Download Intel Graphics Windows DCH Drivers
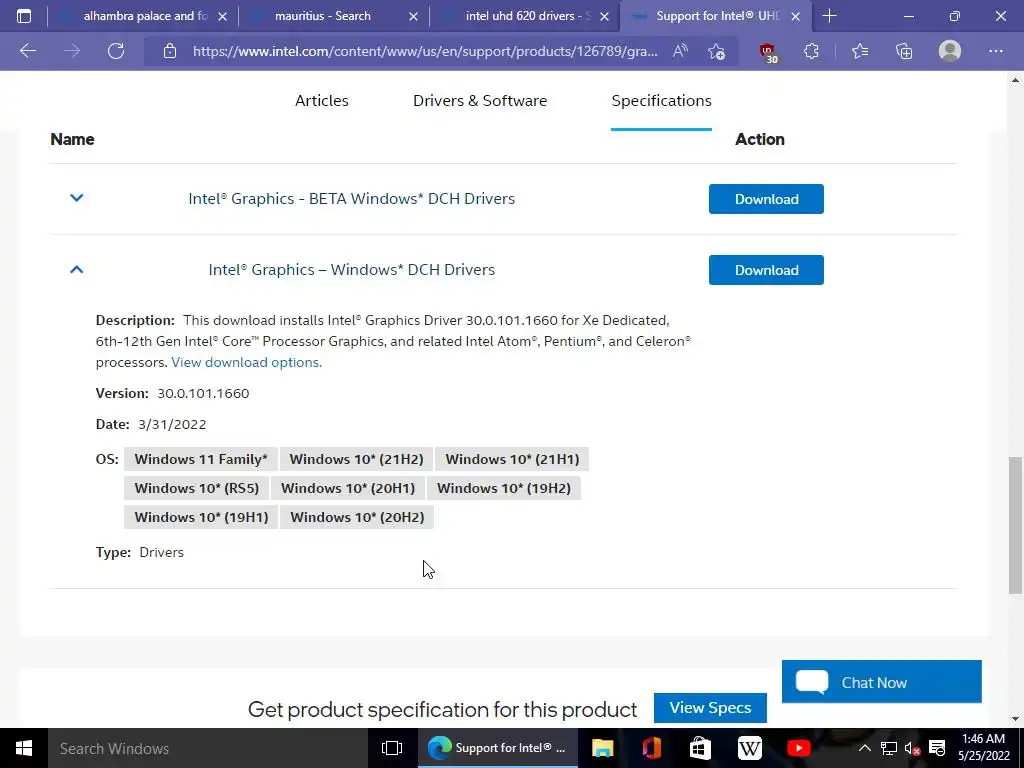The image size is (1024, 768). pos(766,270)
